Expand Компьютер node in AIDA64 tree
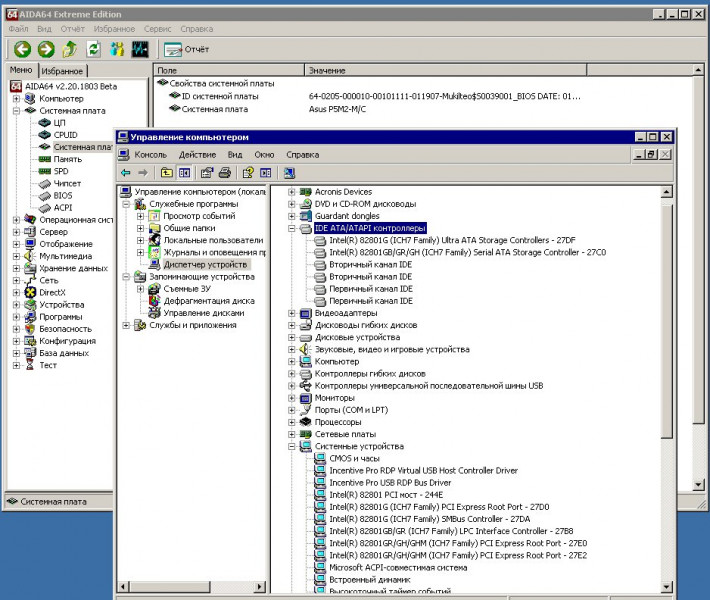This screenshot has width=710, height=600. [x=16, y=99]
